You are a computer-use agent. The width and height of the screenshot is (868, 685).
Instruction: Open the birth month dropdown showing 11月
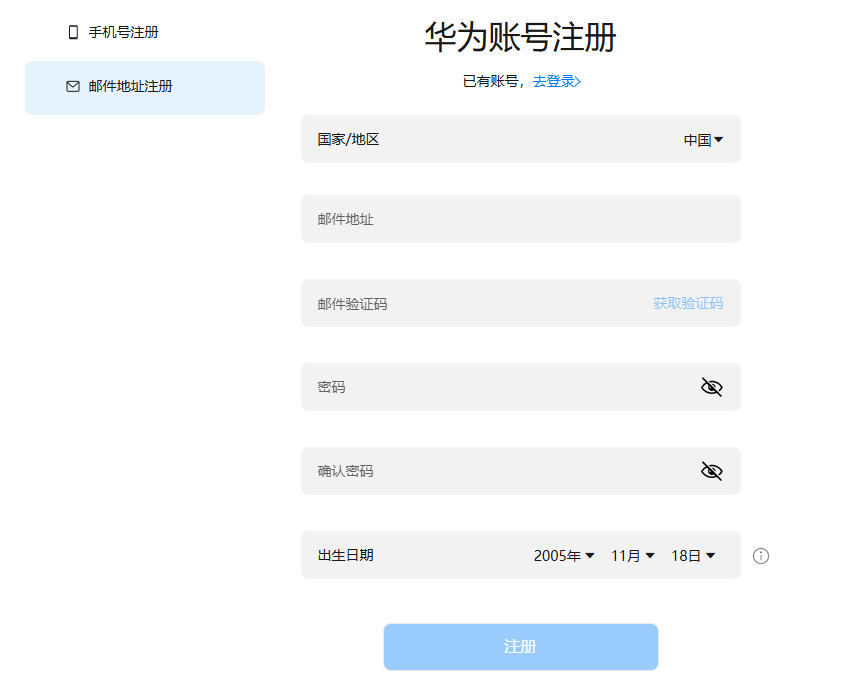[633, 555]
